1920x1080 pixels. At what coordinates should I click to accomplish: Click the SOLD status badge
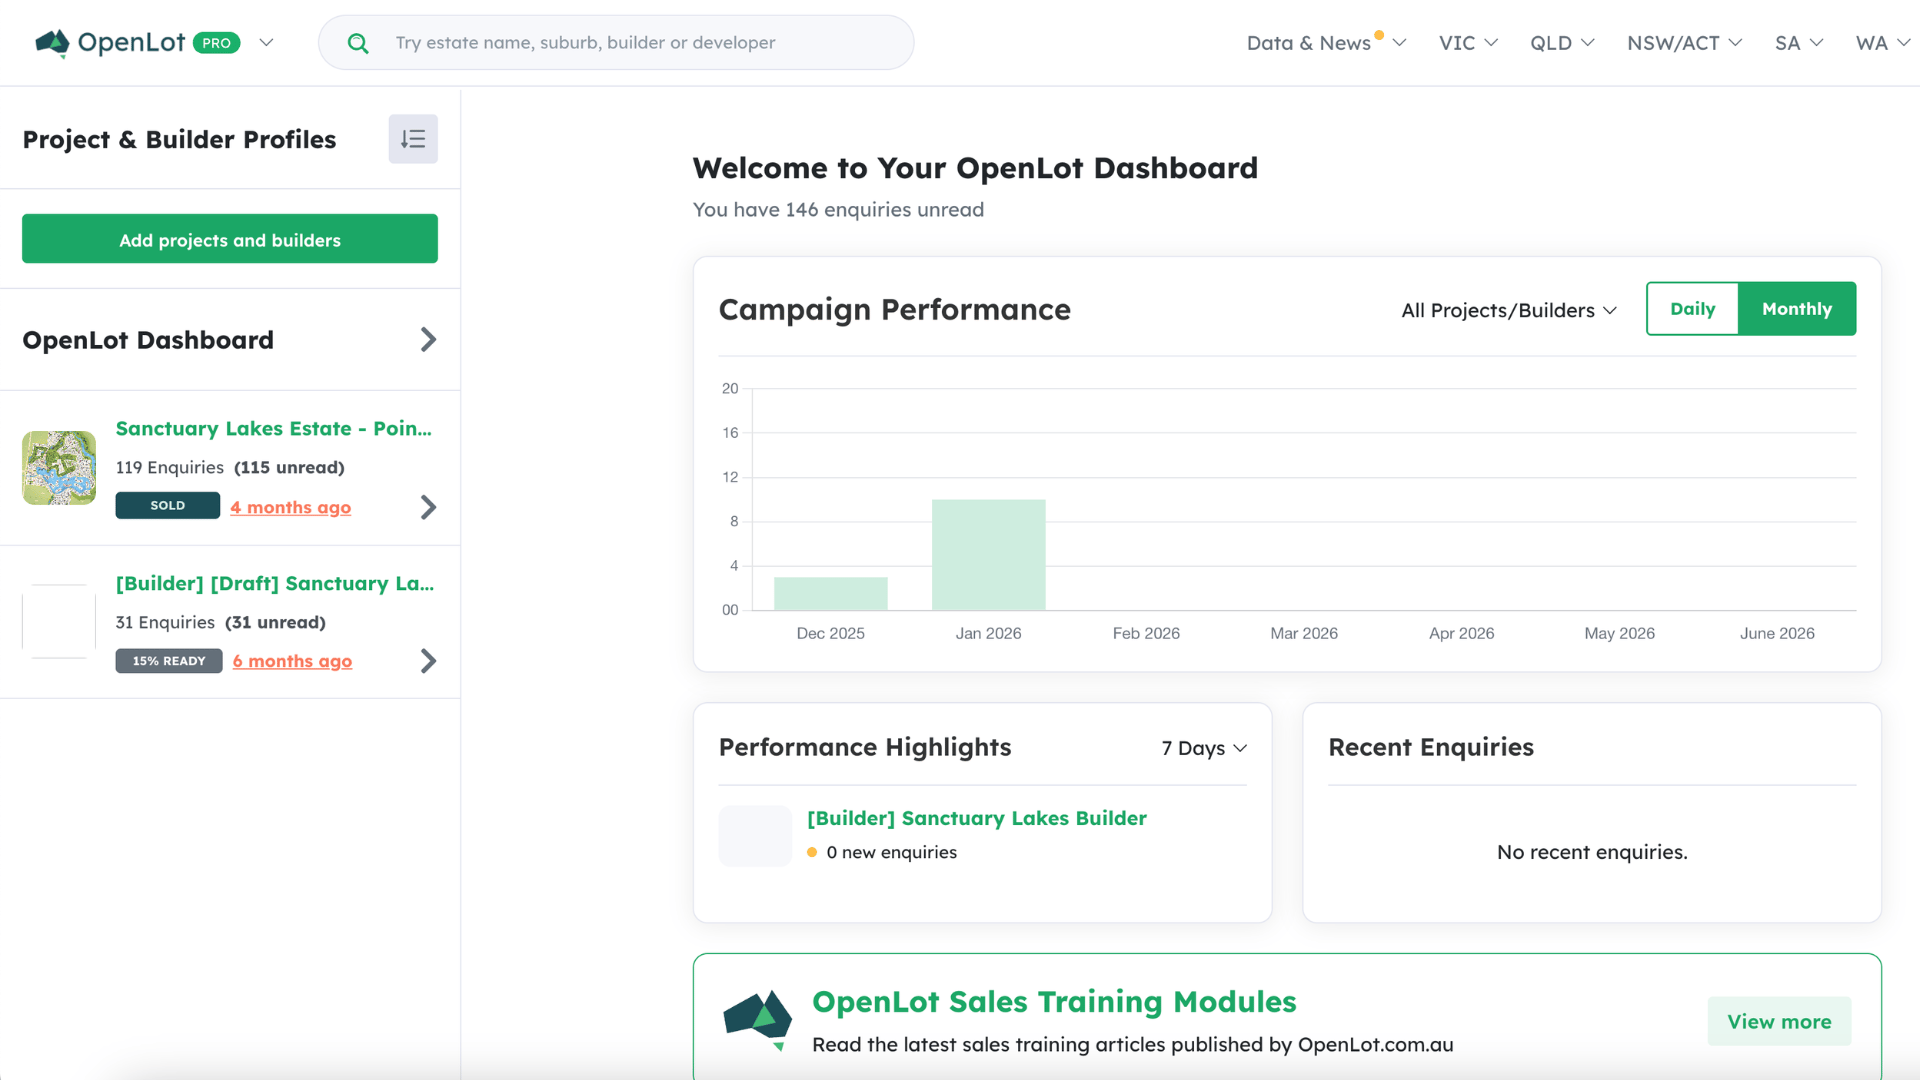point(168,506)
